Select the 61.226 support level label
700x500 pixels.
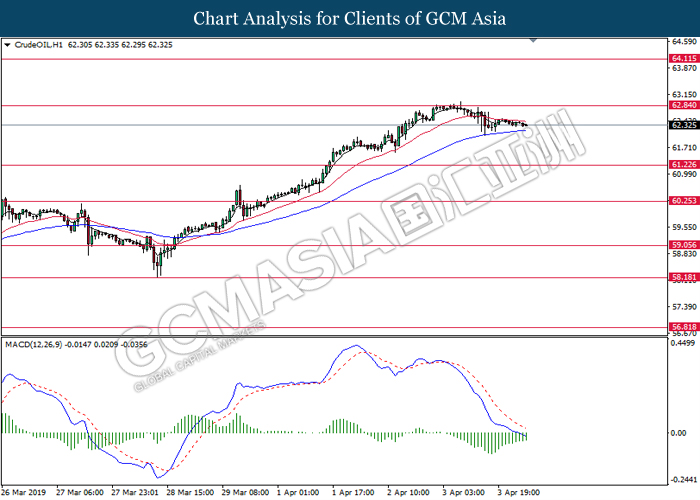(x=683, y=165)
